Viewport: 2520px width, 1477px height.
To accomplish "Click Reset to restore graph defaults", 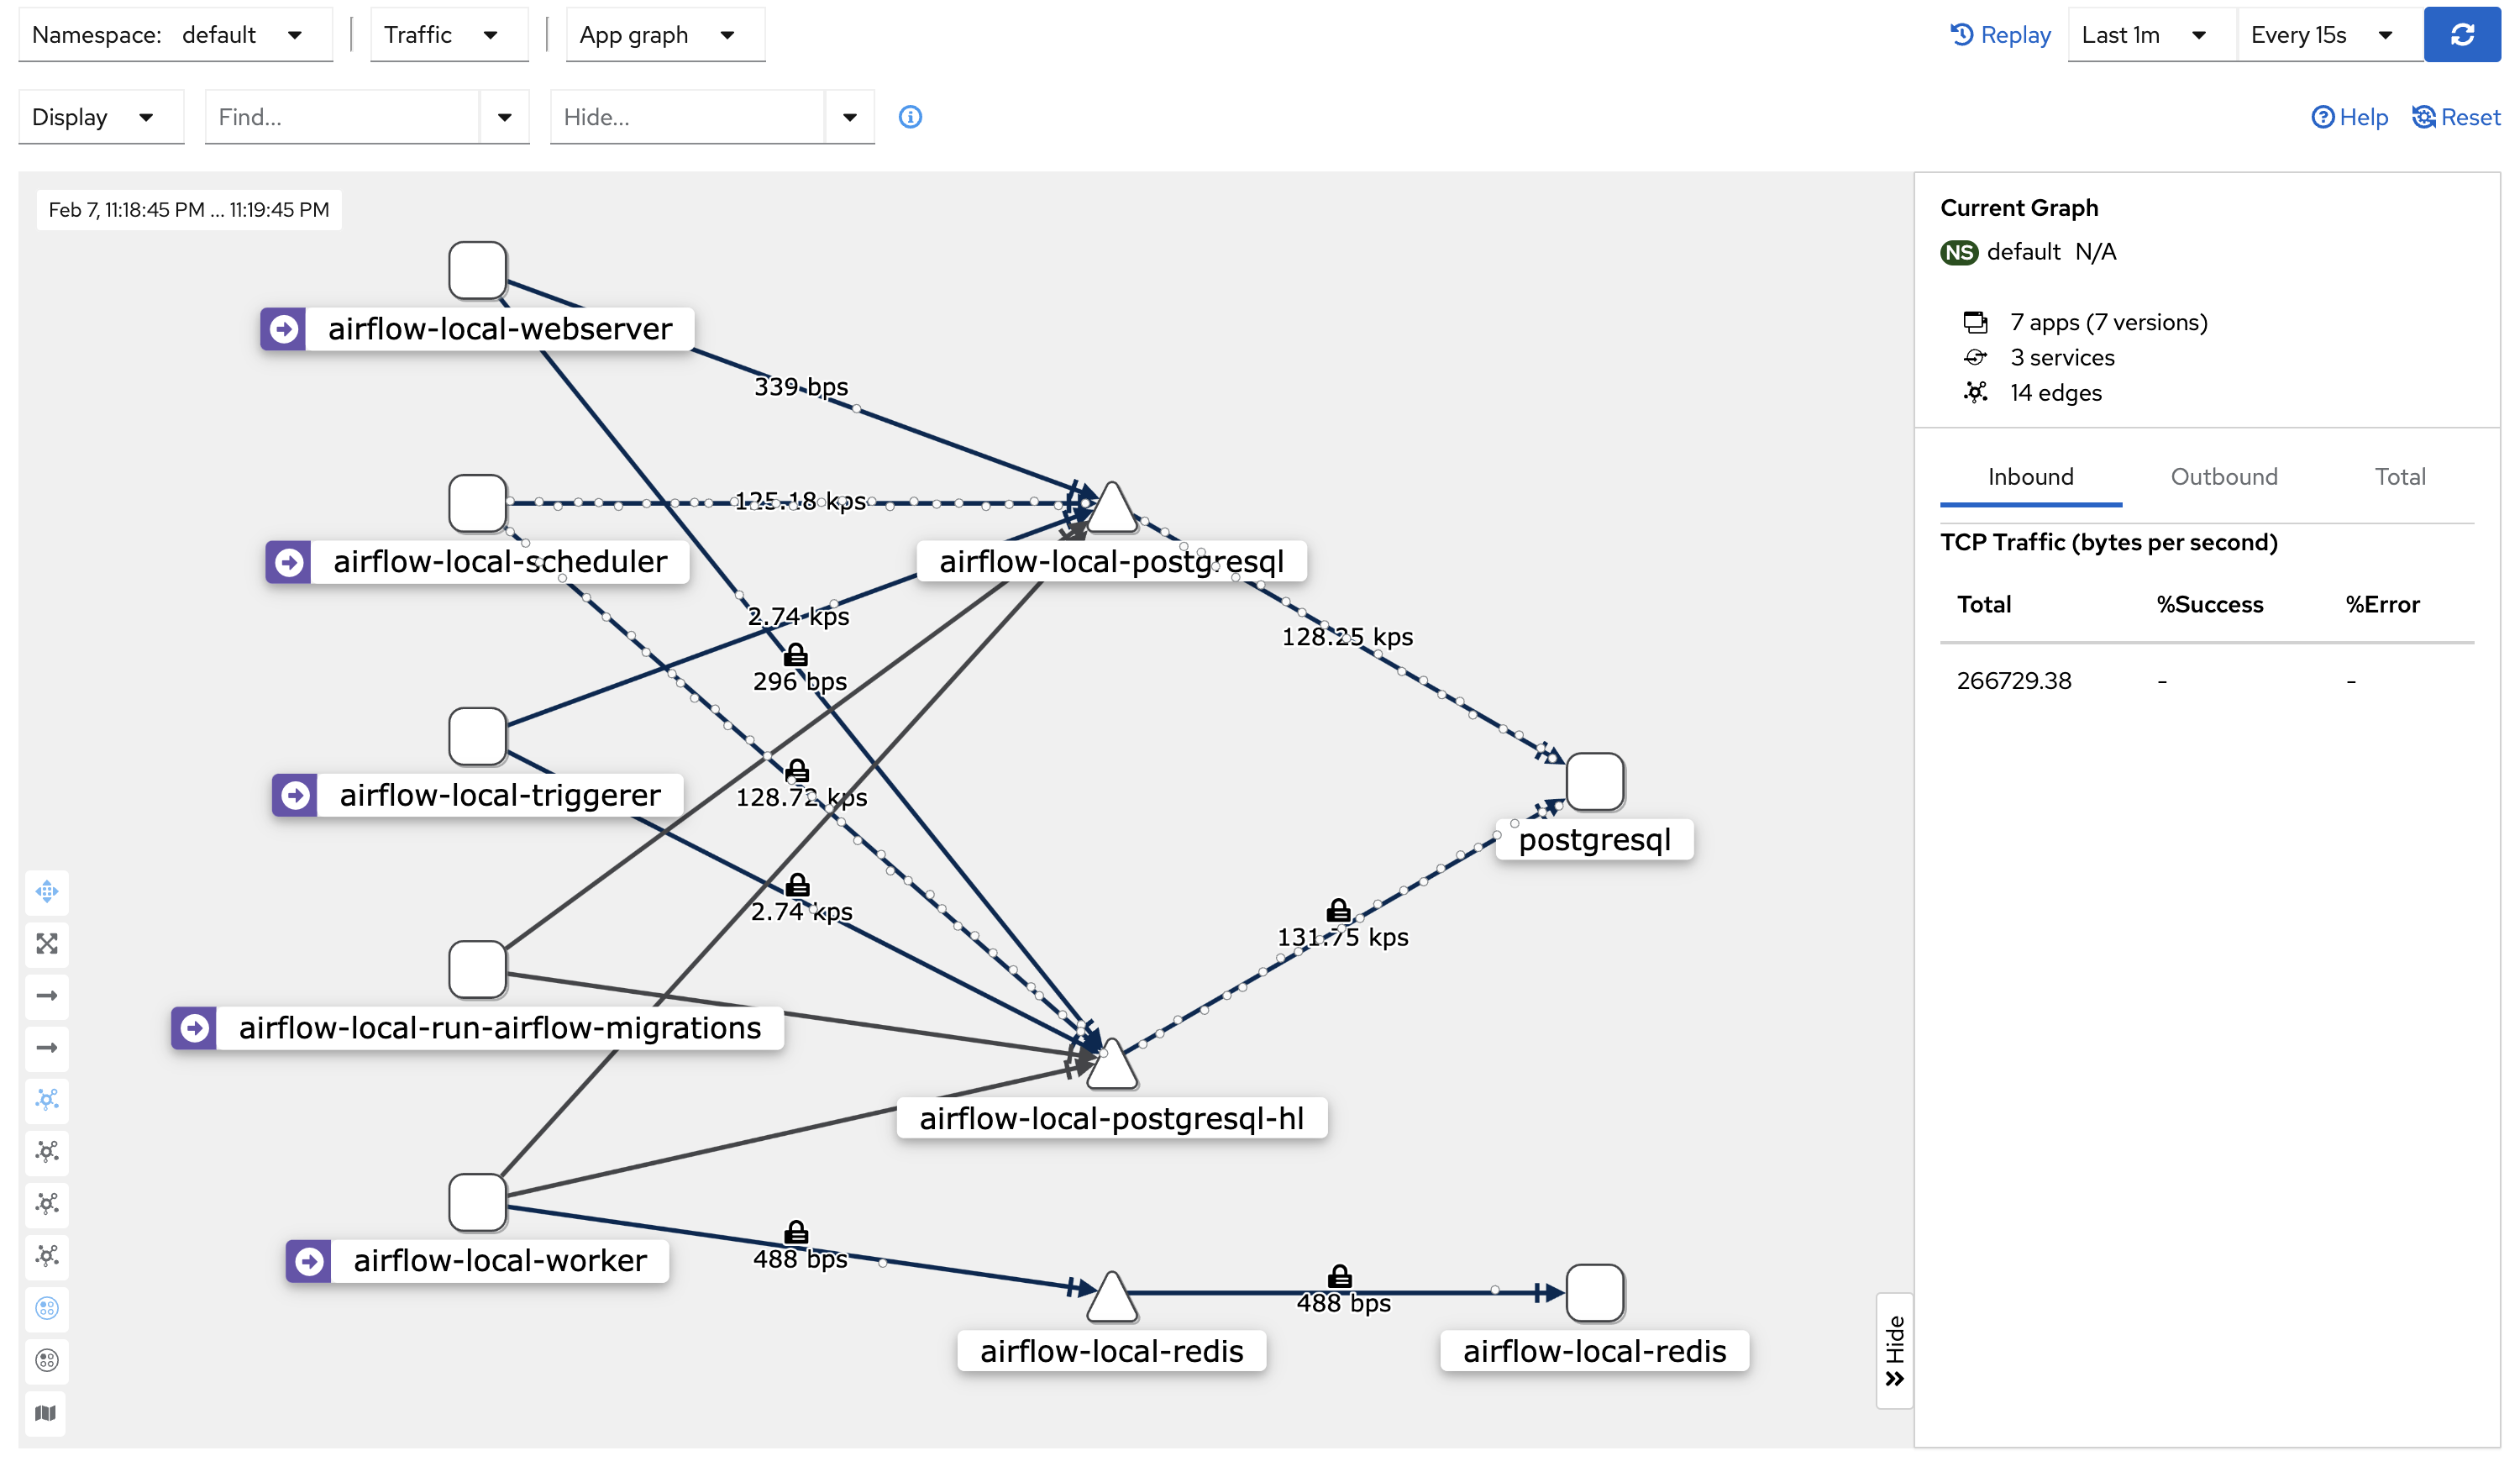I will (2455, 117).
